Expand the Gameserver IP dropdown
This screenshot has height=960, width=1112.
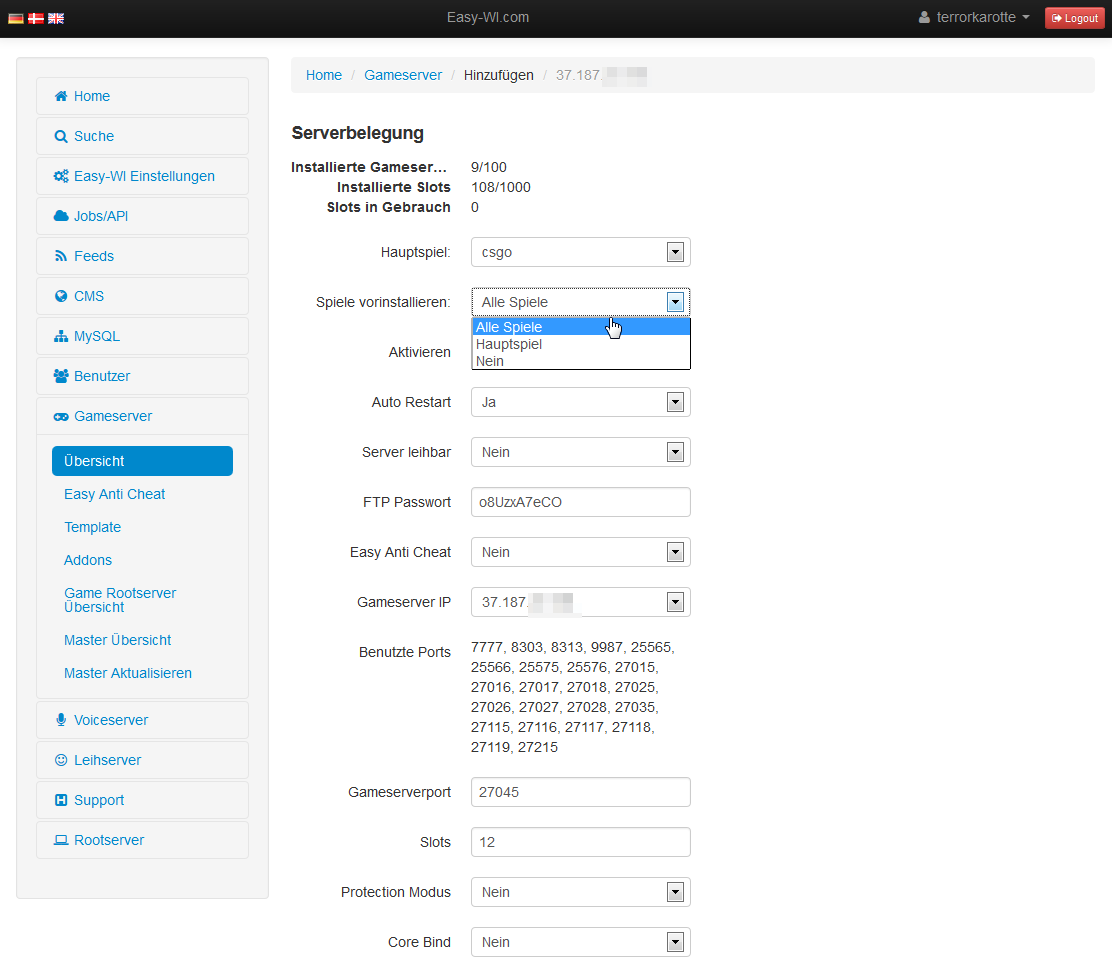point(676,602)
